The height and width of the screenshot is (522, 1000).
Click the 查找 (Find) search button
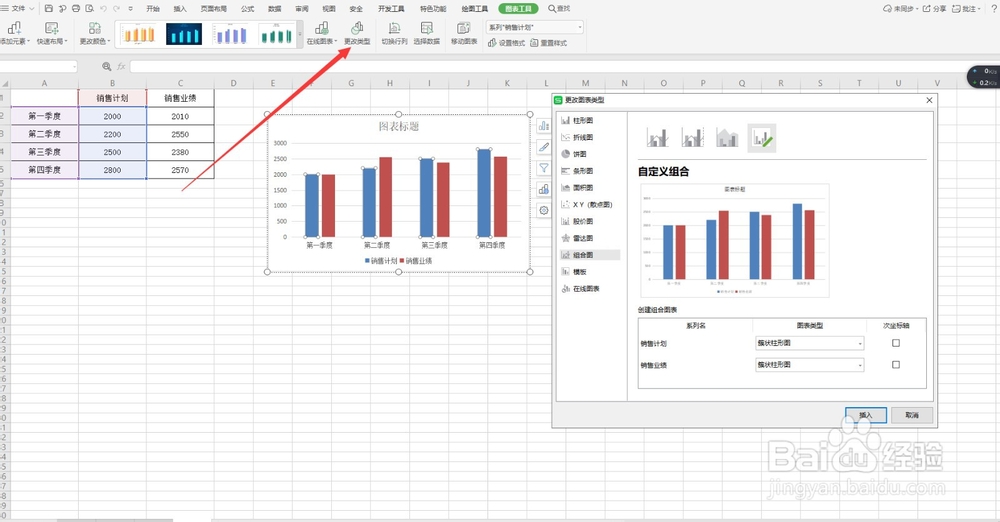tap(559, 9)
